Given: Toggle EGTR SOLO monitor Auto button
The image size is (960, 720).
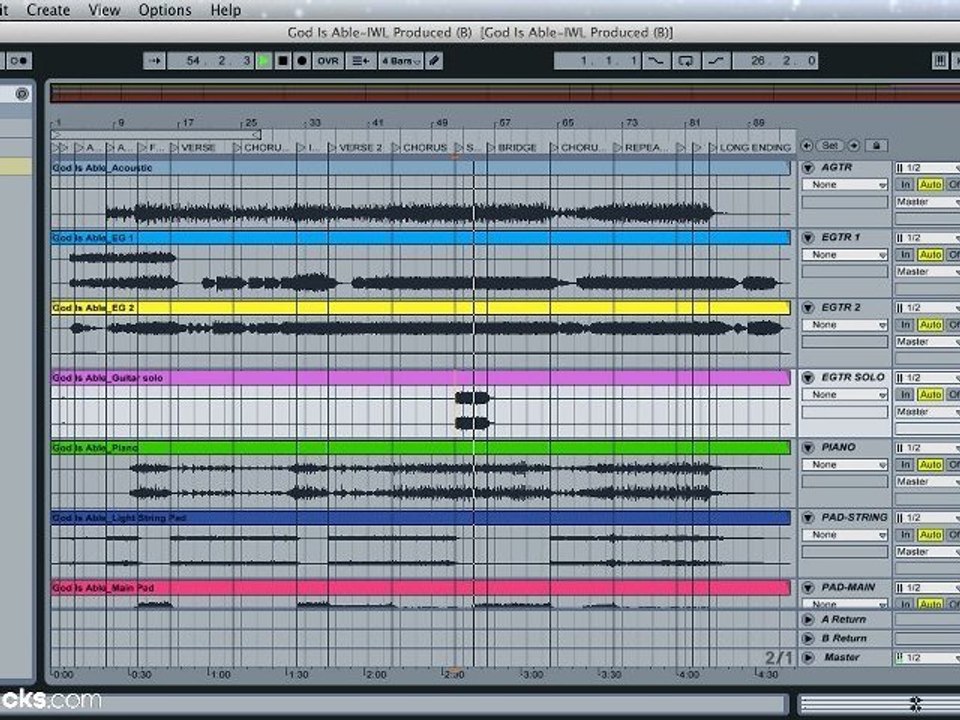Looking at the screenshot, I should [x=930, y=395].
